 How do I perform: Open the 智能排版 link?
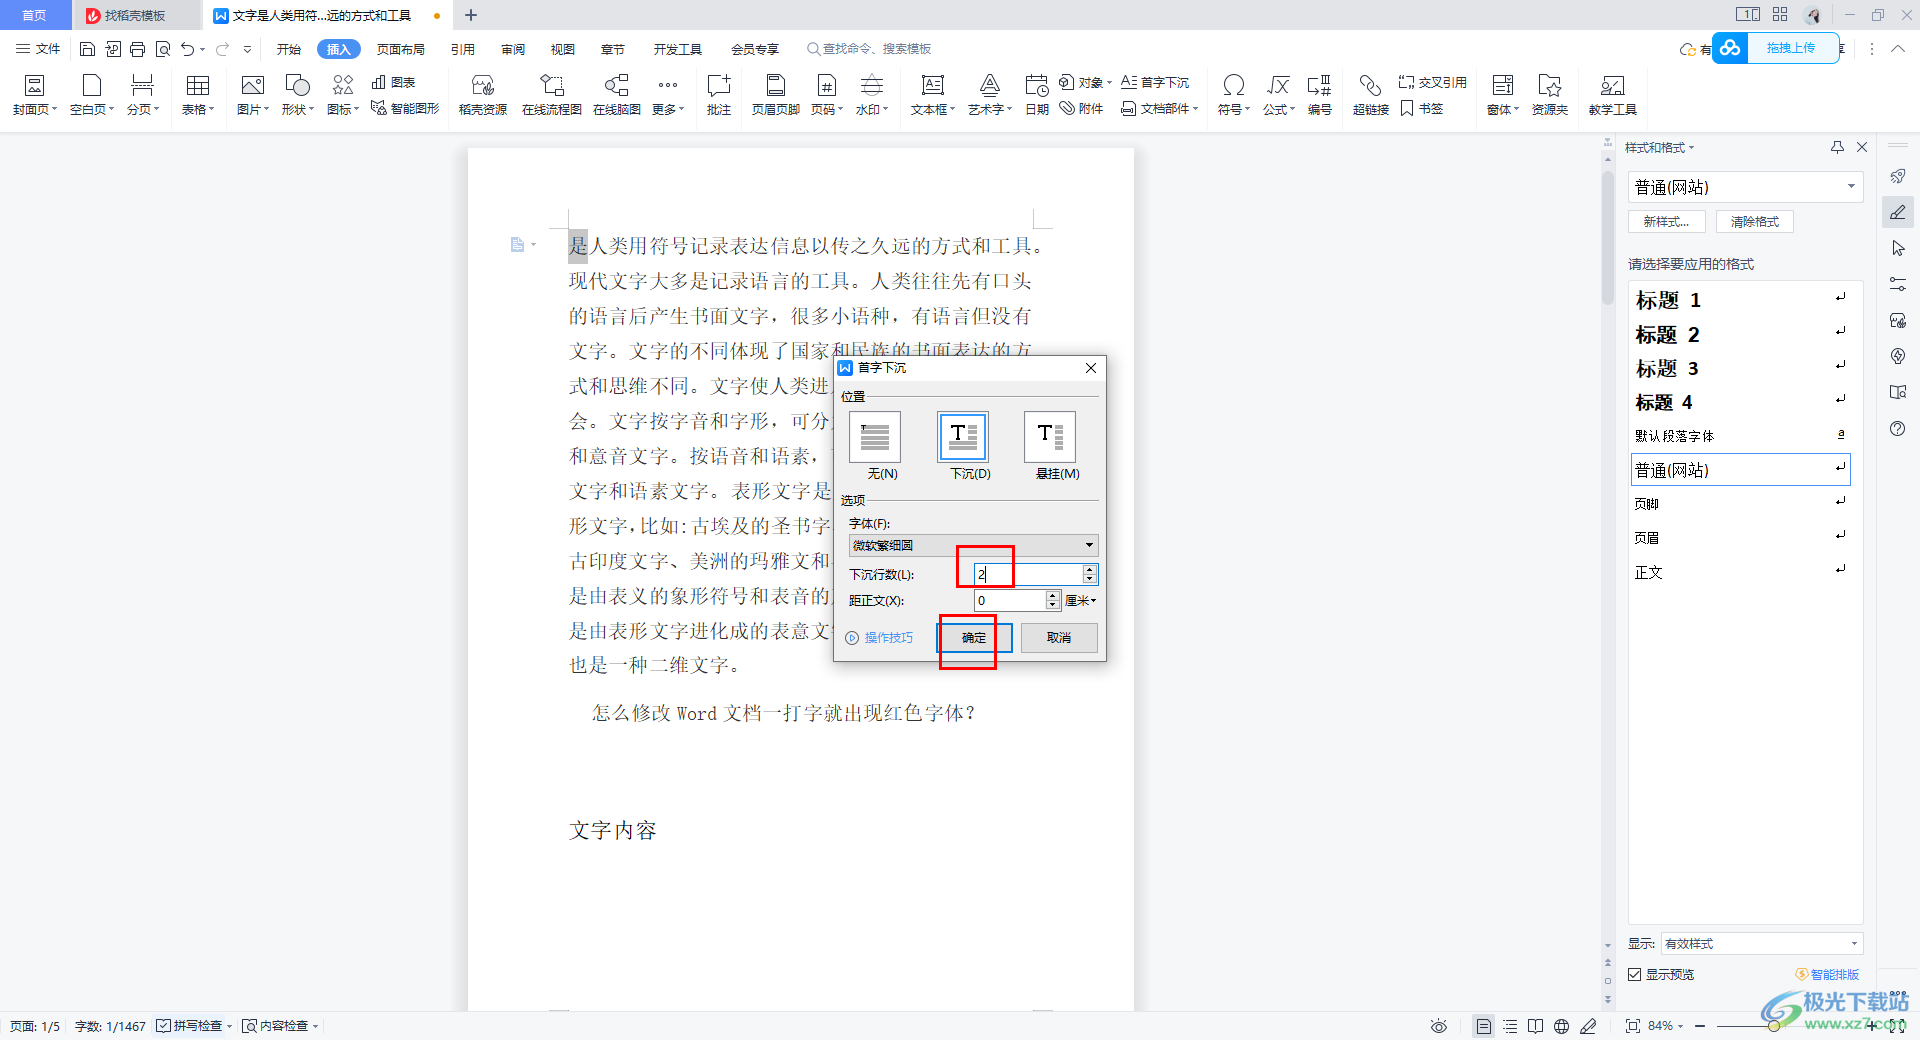1828,974
